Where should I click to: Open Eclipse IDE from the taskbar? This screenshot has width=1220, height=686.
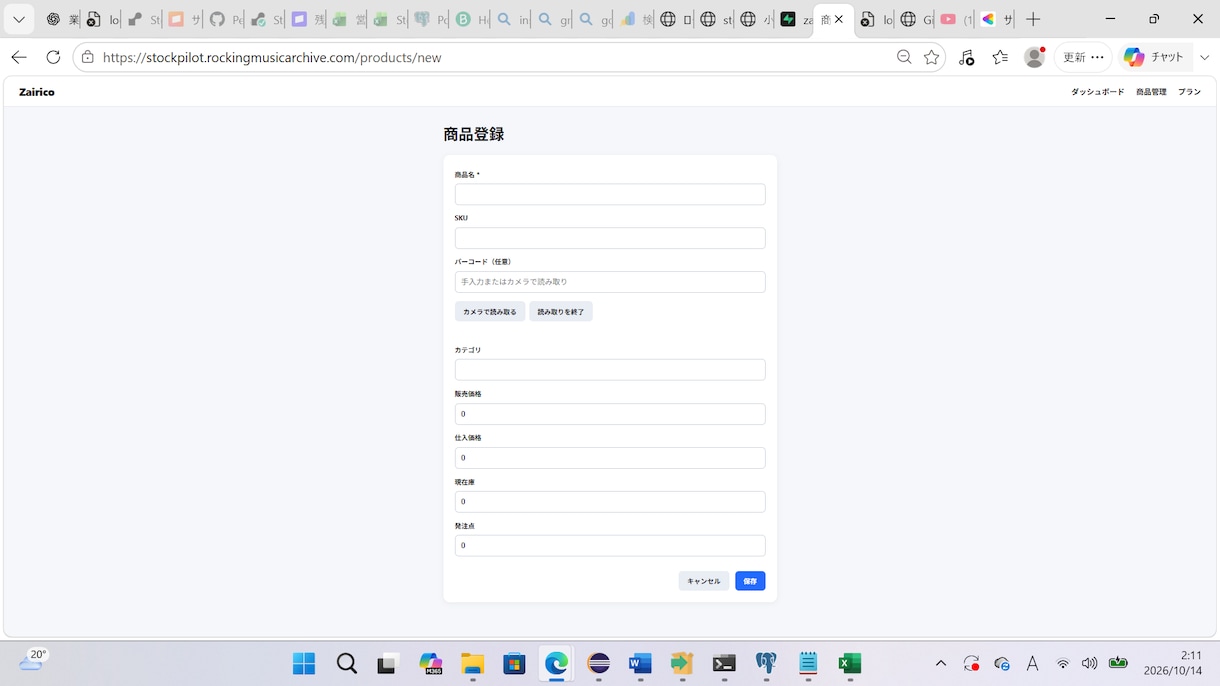(598, 663)
